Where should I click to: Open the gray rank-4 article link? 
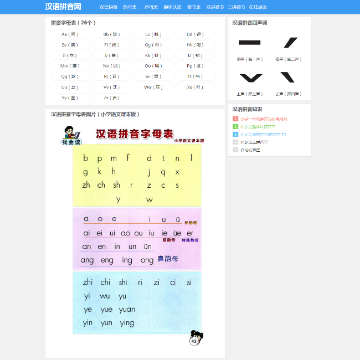[x=254, y=142]
